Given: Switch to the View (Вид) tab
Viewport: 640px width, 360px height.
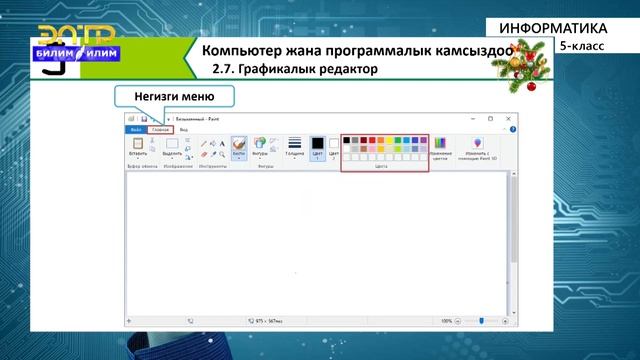Looking at the screenshot, I should [x=184, y=130].
